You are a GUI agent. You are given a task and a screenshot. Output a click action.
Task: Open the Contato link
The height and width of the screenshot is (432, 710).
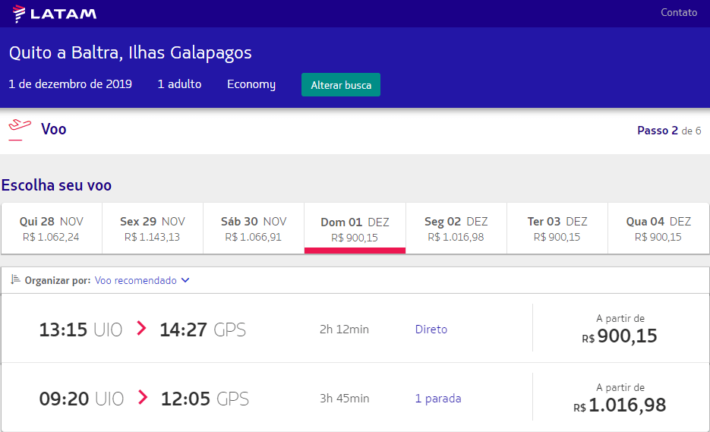678,12
